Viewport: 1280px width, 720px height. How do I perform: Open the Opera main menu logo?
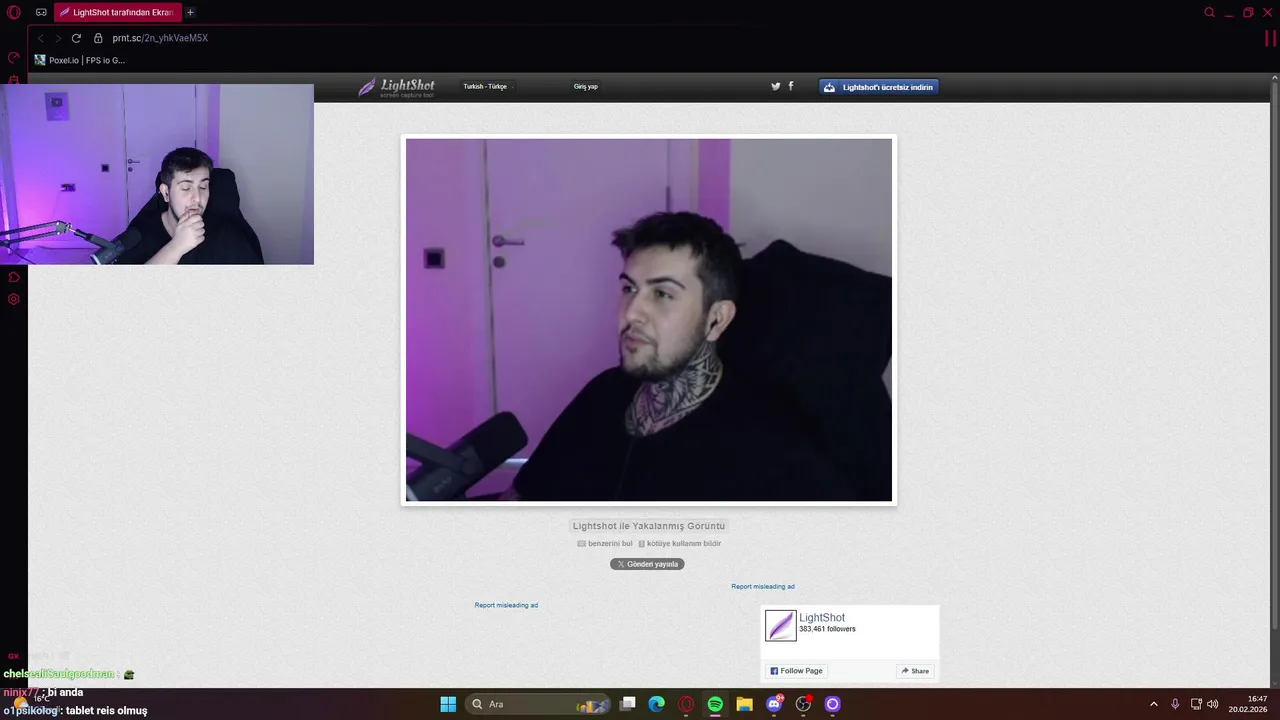coord(14,13)
